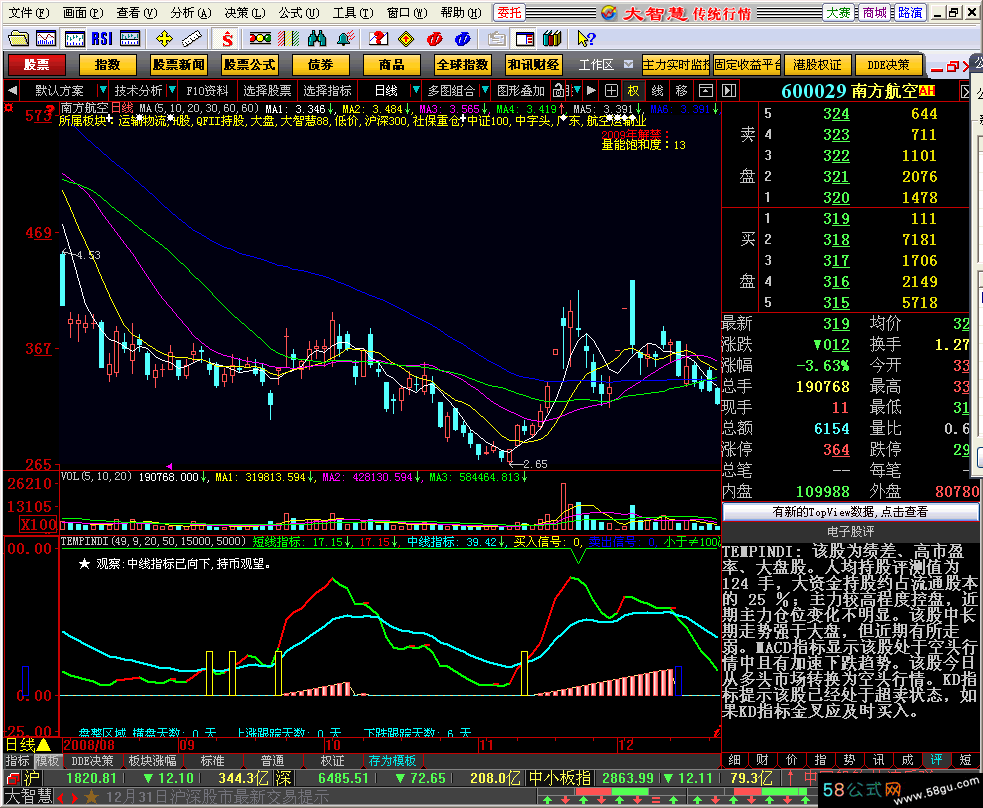Click the red question mark chart icon
This screenshot has width=983, height=808.
(x=378, y=39)
